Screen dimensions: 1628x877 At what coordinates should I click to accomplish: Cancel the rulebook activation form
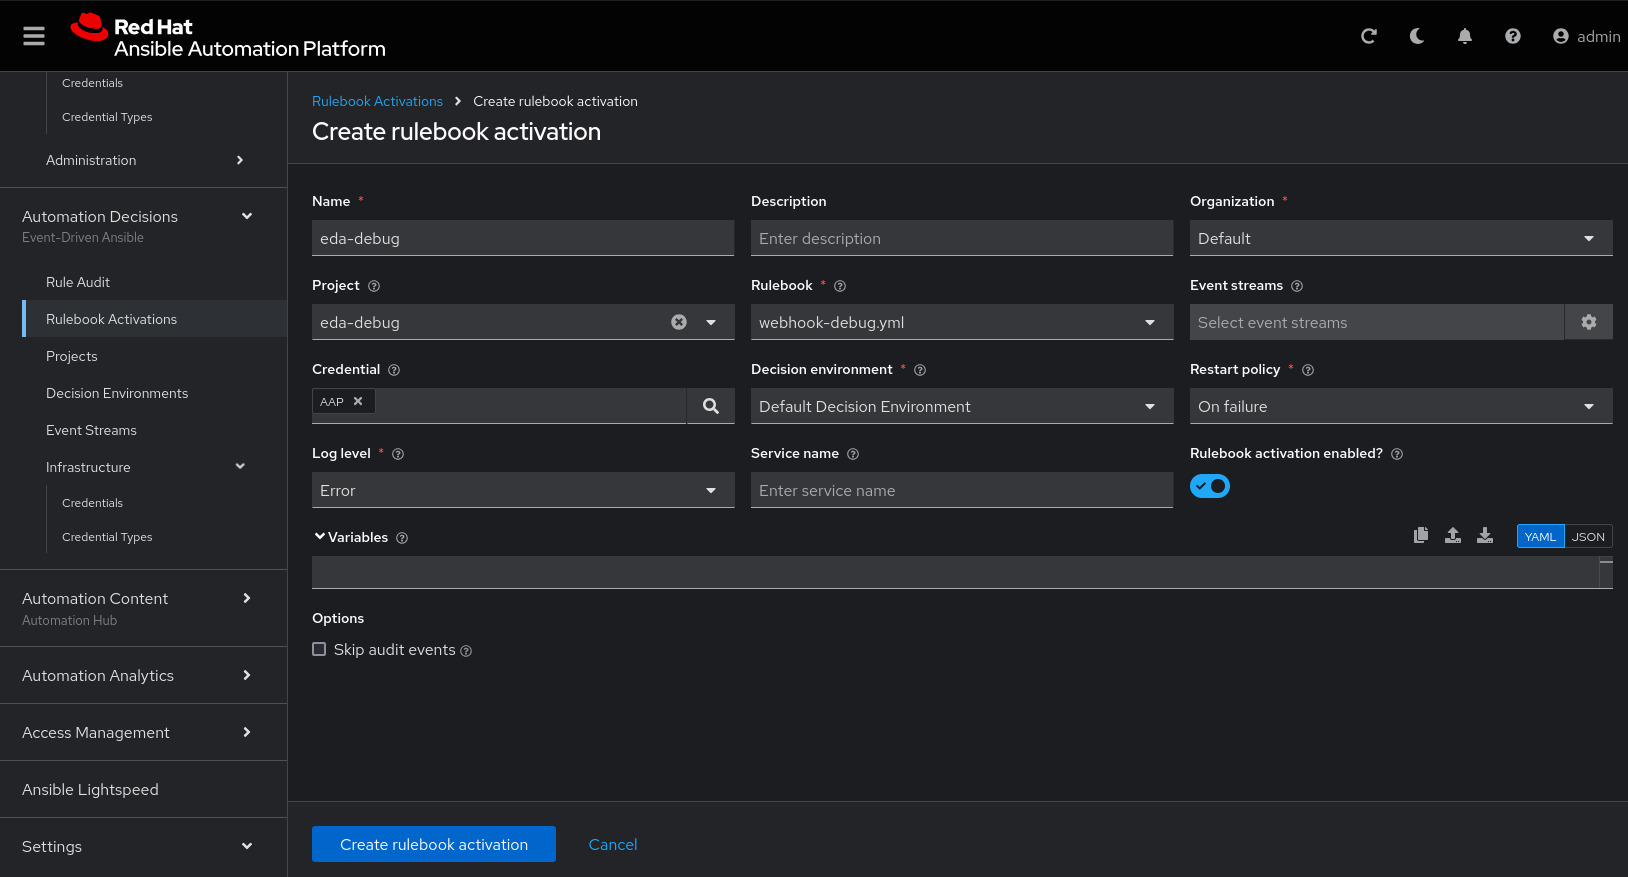(x=613, y=844)
